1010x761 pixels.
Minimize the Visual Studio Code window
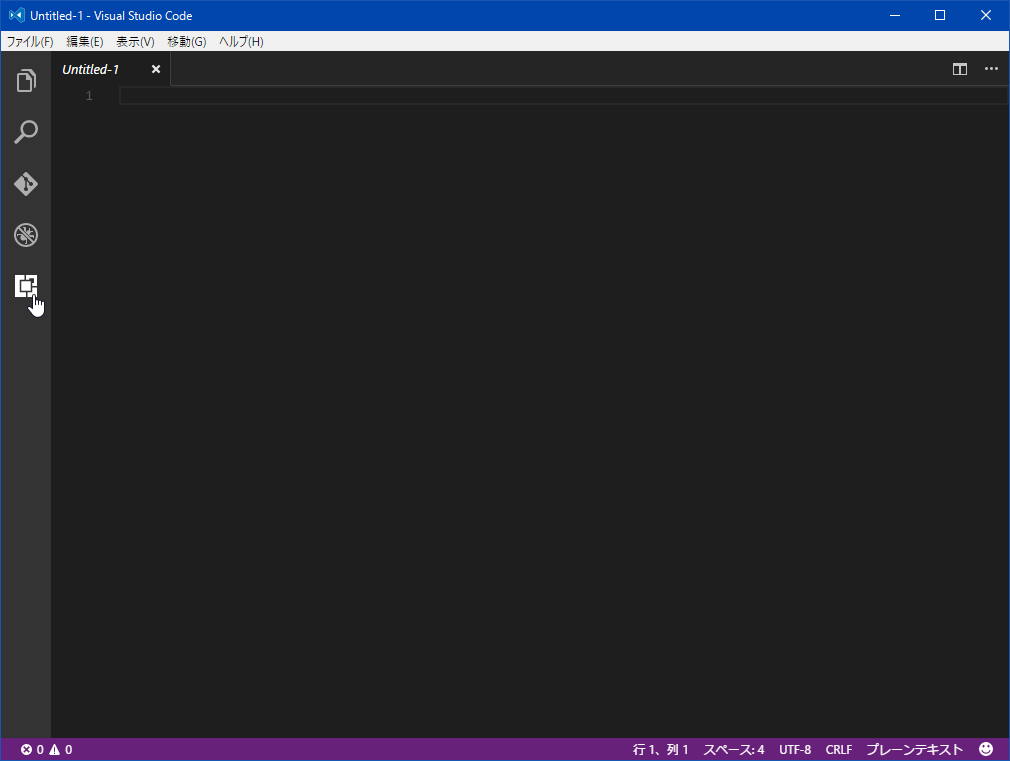pyautogui.click(x=895, y=15)
